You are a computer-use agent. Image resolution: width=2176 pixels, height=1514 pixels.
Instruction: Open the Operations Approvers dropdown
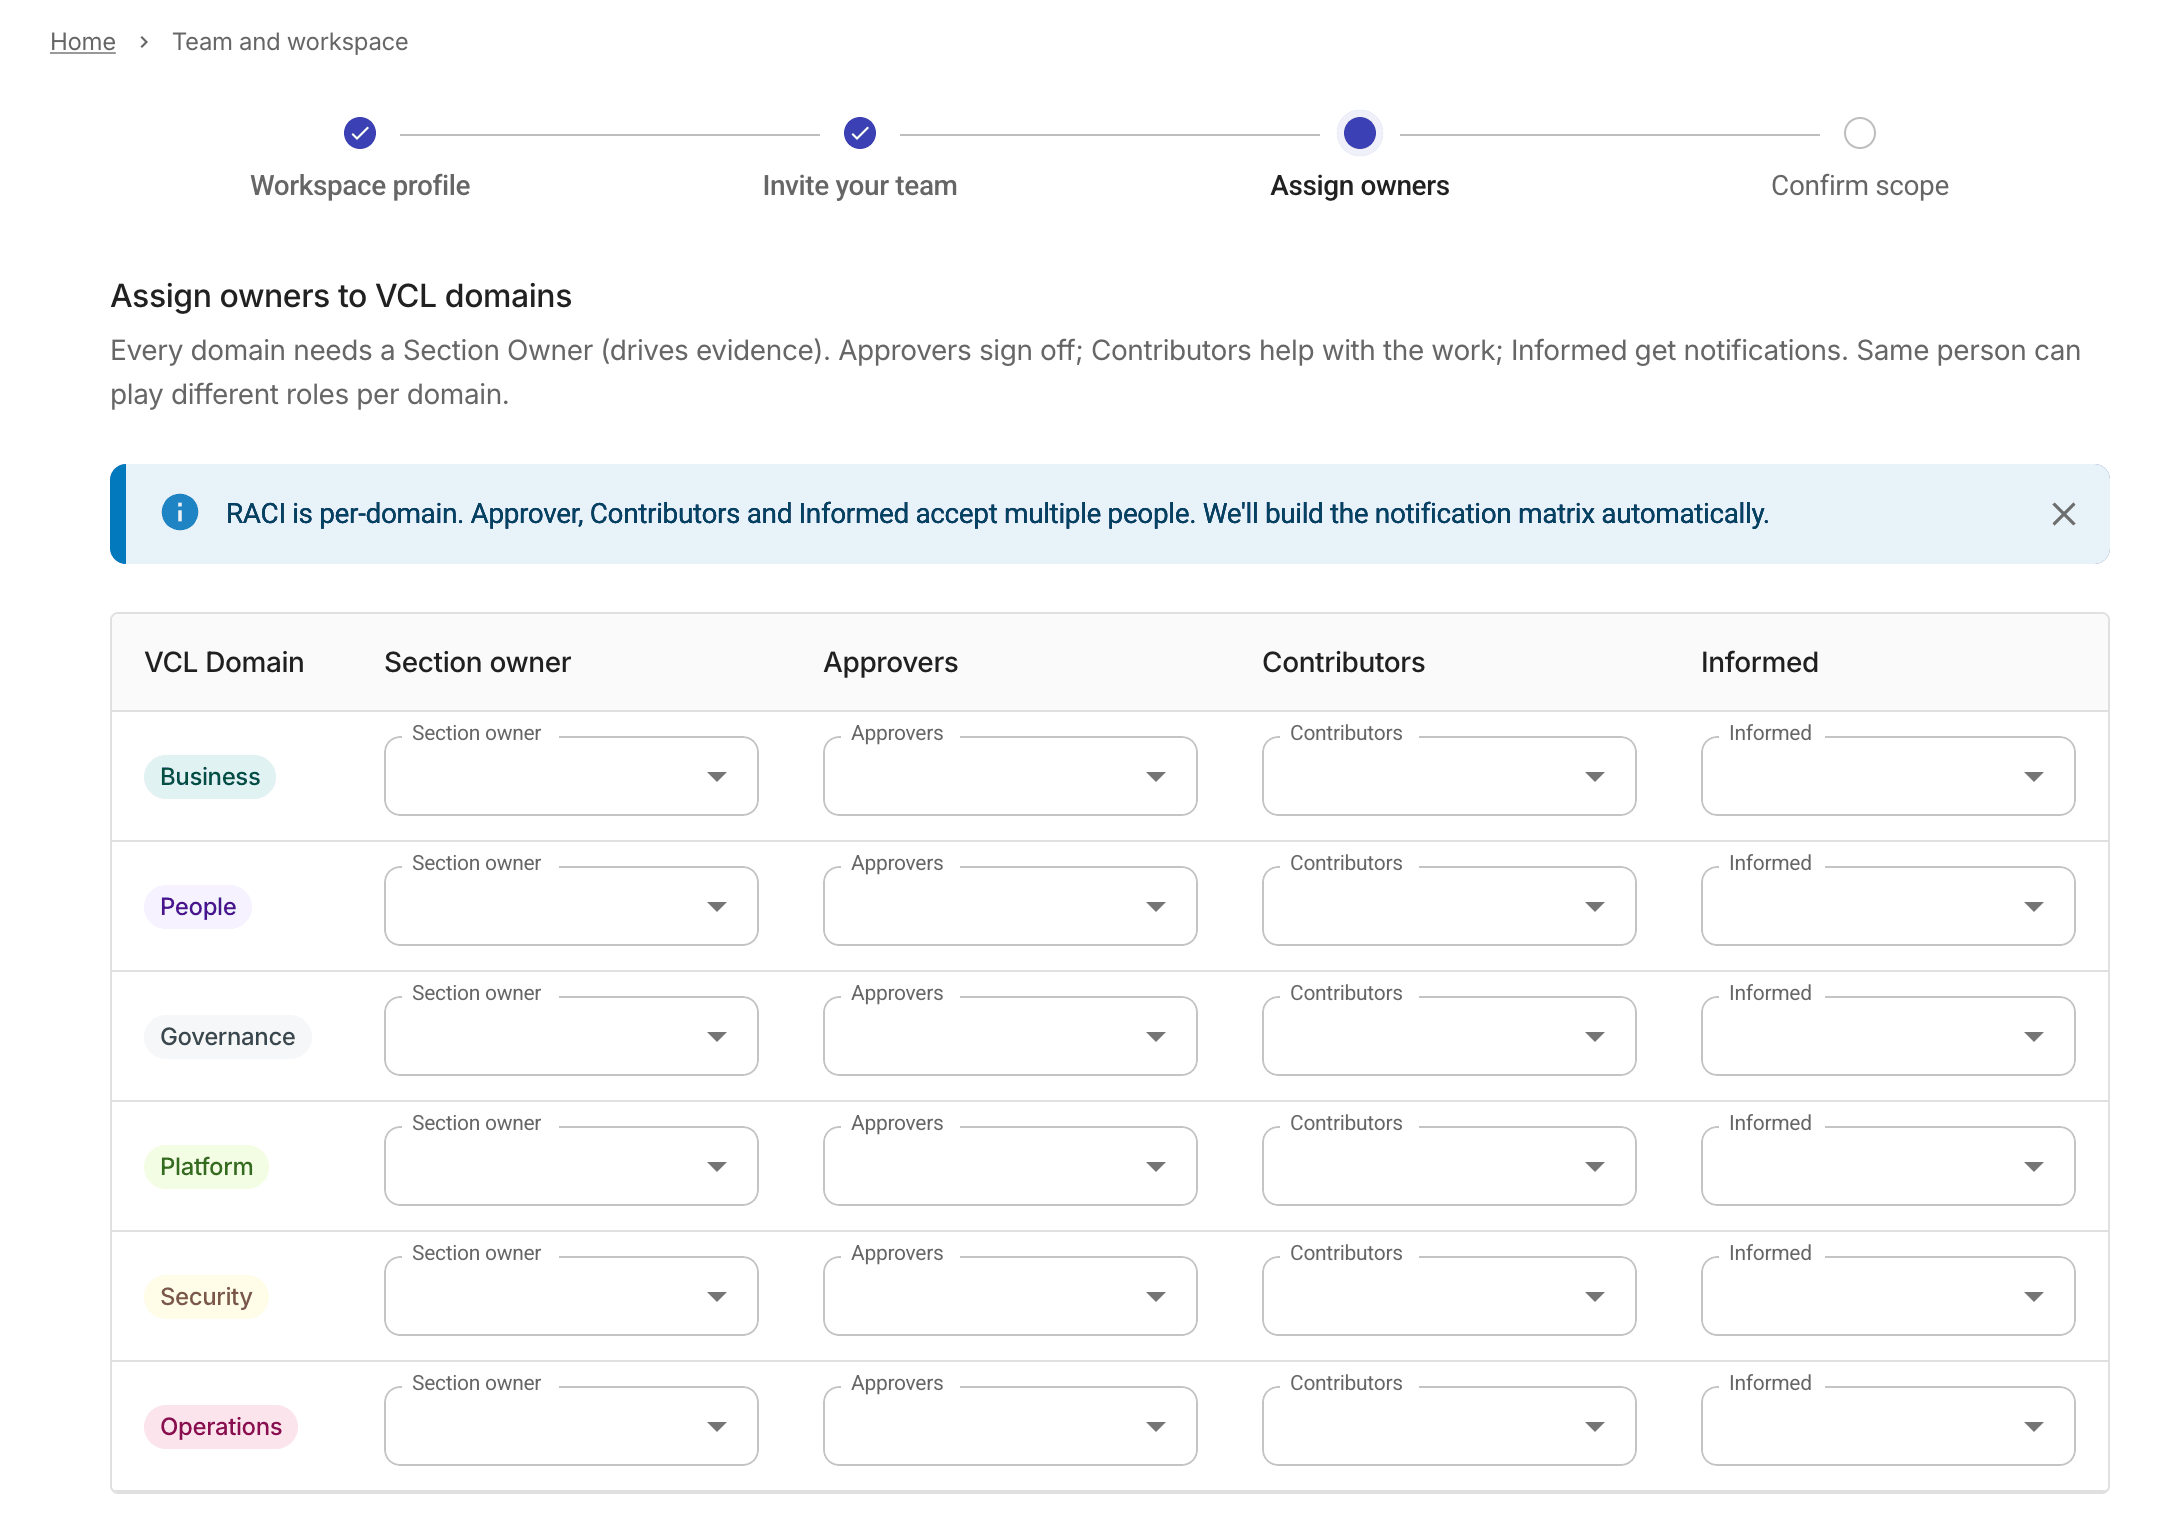[1010, 1426]
